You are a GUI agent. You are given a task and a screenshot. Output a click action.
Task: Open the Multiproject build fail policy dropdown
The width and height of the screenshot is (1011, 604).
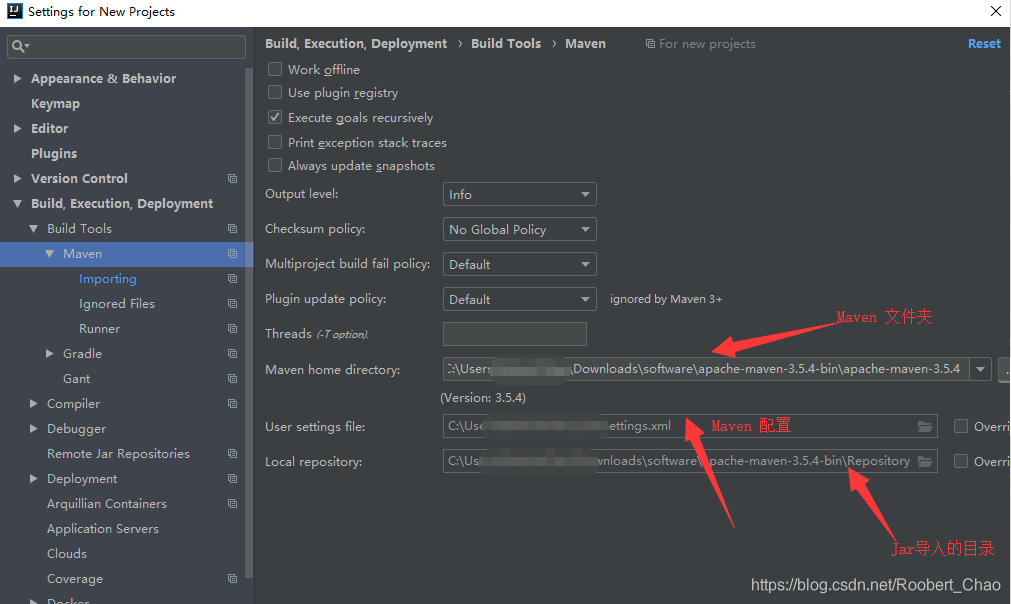(520, 264)
